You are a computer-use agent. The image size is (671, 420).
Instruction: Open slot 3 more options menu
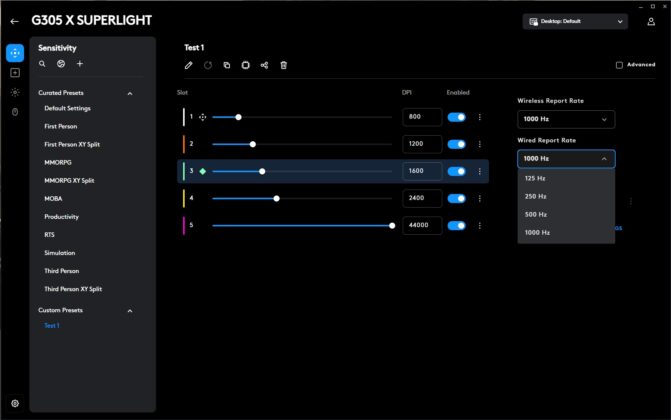[480, 171]
